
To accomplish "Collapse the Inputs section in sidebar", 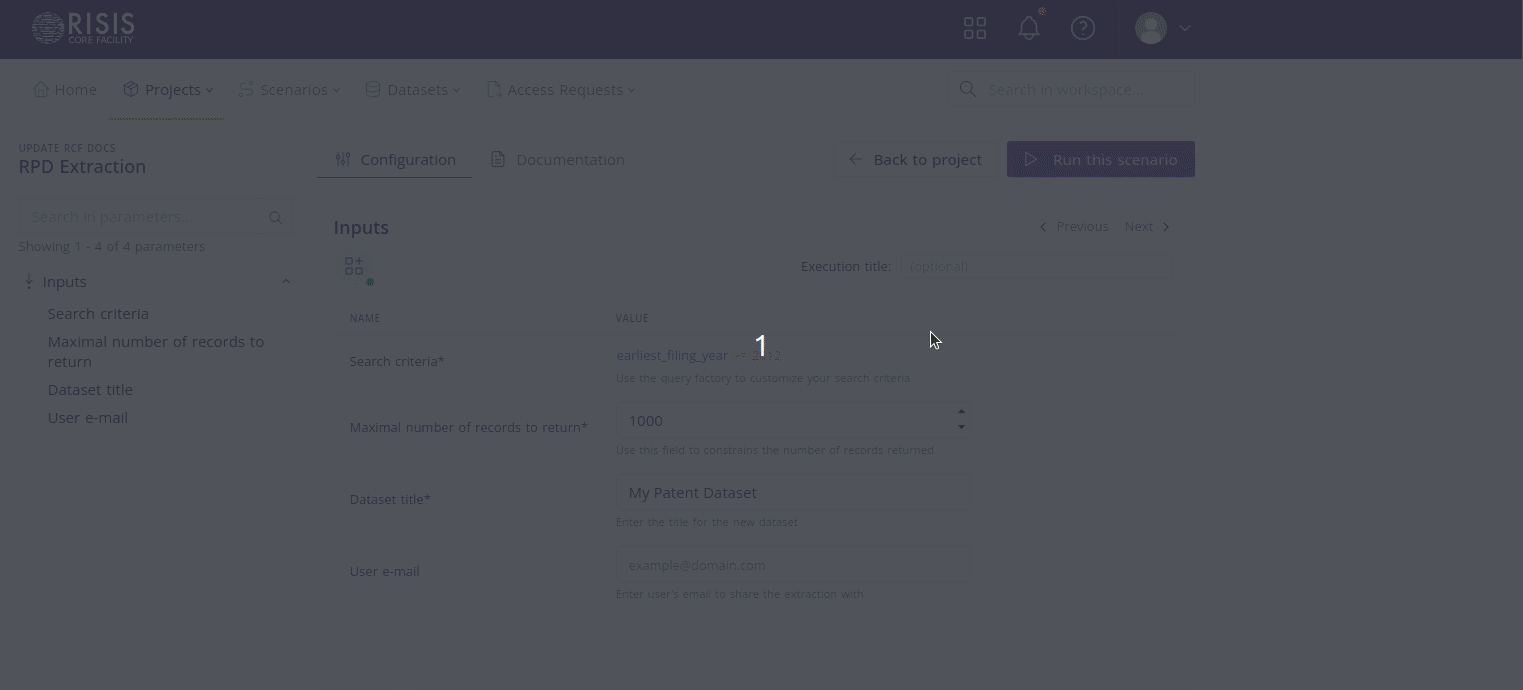I will 285,282.
